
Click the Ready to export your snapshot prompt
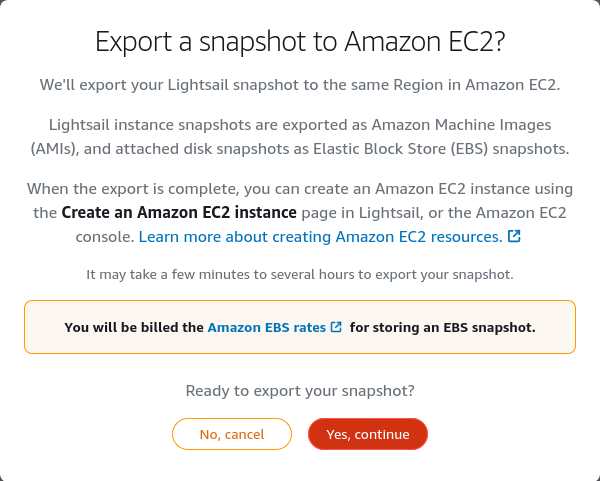(300, 391)
